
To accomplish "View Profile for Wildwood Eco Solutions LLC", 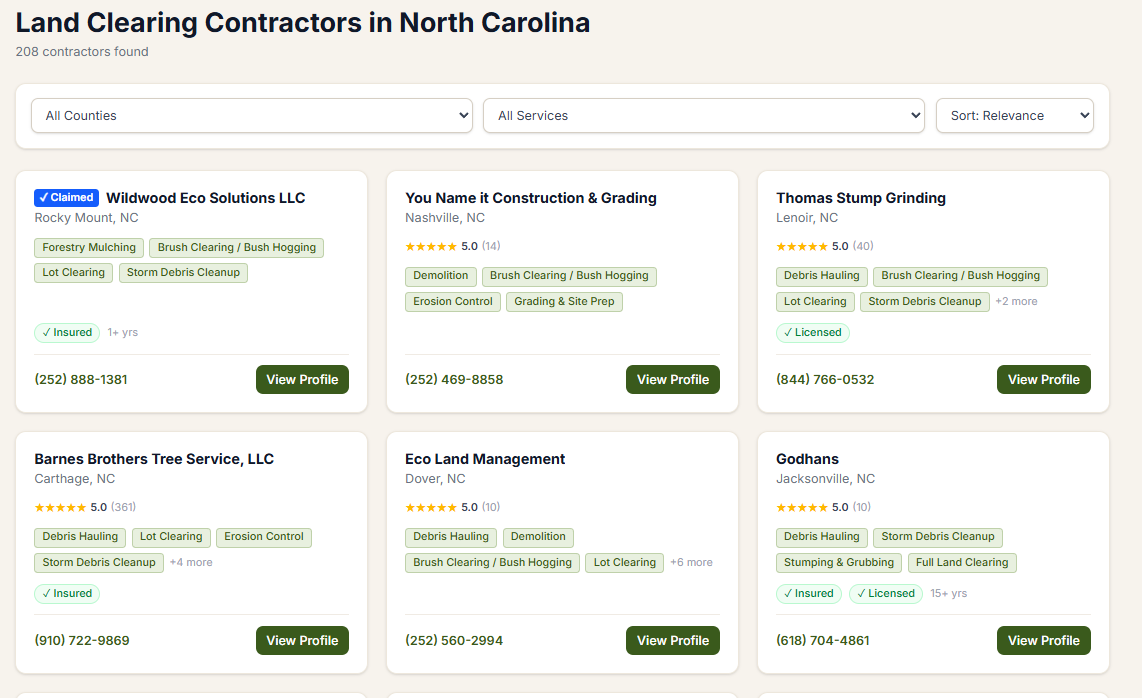I will (302, 379).
